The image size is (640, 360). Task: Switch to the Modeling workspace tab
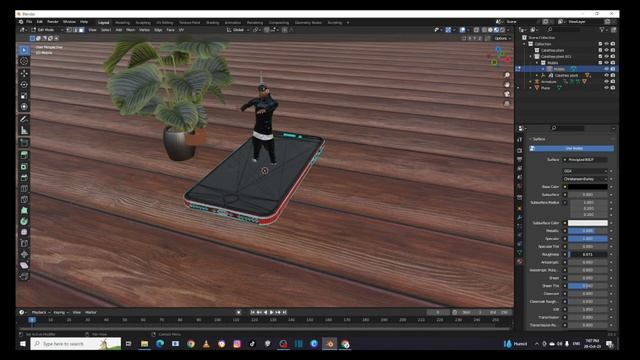122,22
